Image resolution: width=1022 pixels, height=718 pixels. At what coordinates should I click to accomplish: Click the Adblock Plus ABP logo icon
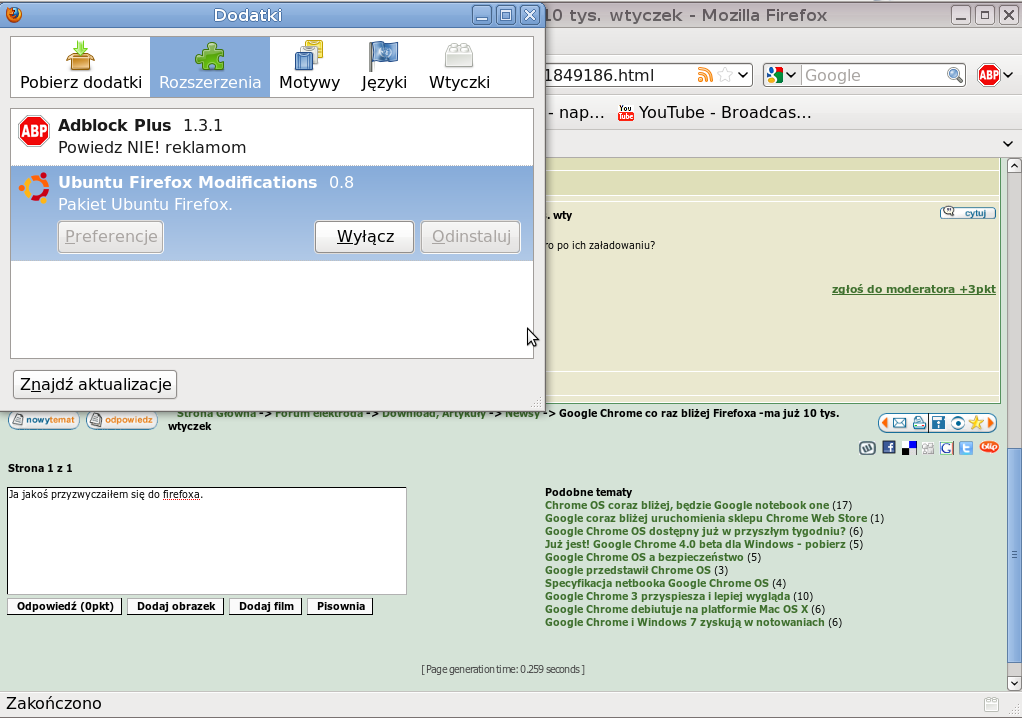pos(34,132)
